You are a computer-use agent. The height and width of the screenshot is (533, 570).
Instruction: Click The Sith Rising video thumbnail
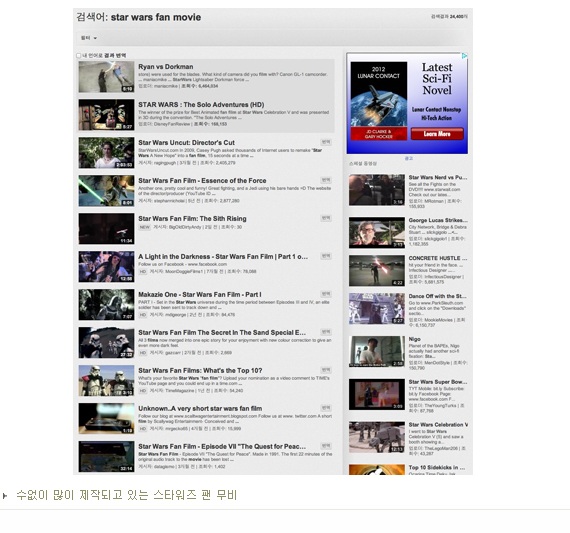coord(106,229)
